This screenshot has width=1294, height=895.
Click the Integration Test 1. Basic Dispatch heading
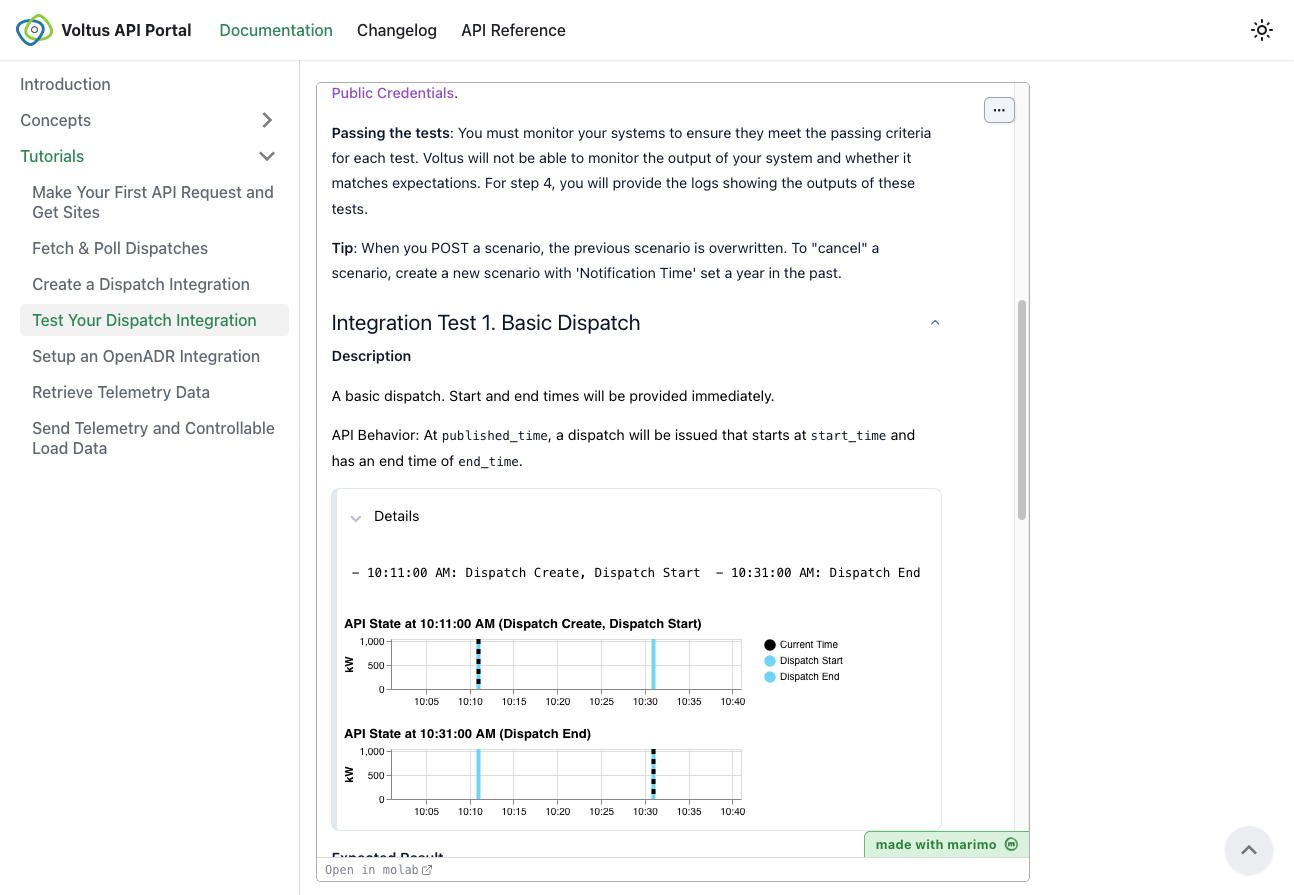(x=486, y=323)
